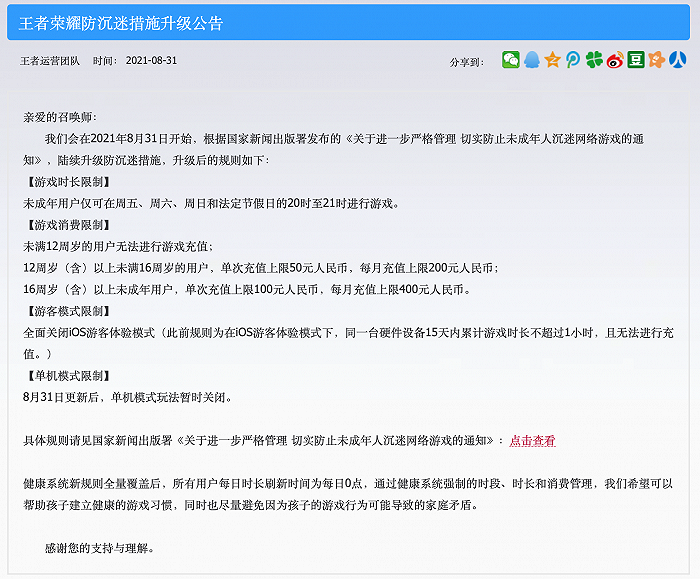Share to Douban with green 豆 icon
This screenshot has width=700, height=579.
[x=636, y=60]
